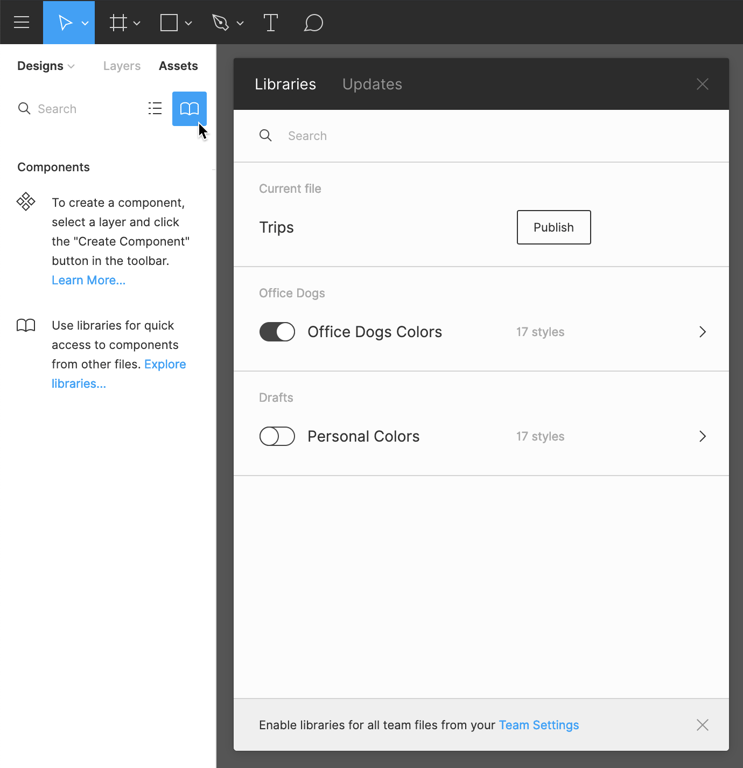Image resolution: width=743 pixels, height=768 pixels.
Task: Publish the Trips file library
Action: coord(553,227)
